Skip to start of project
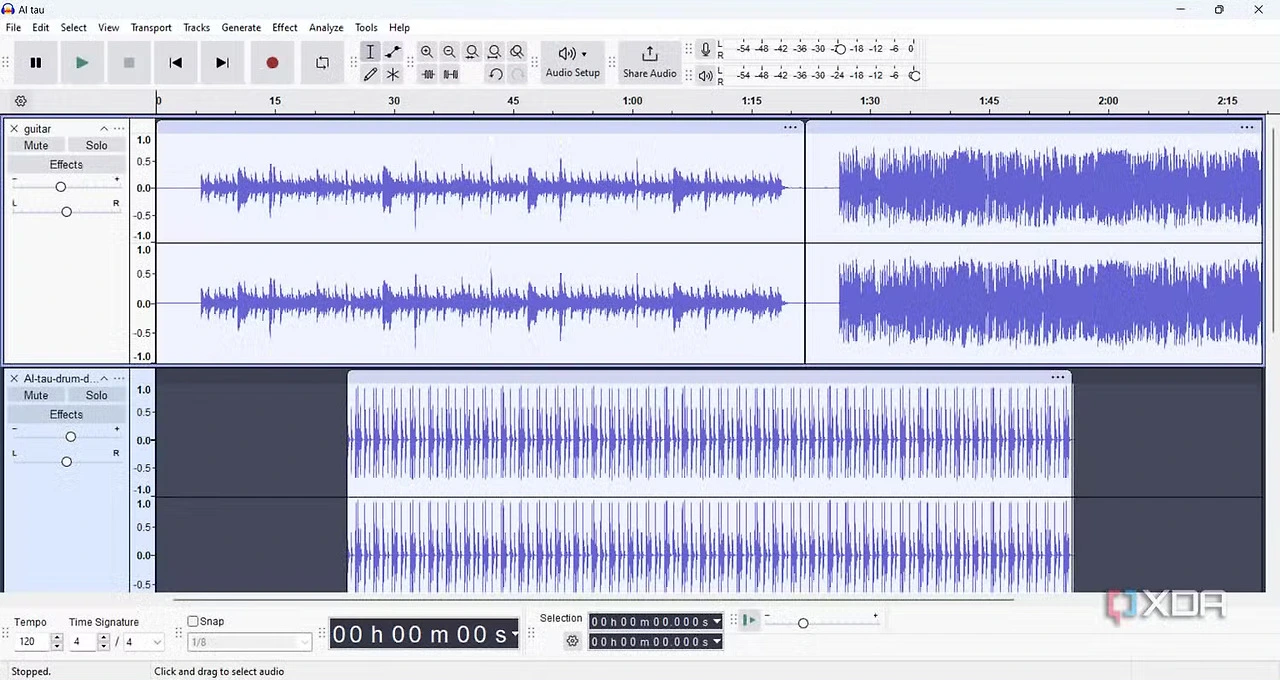The width and height of the screenshot is (1280, 680). tap(175, 63)
